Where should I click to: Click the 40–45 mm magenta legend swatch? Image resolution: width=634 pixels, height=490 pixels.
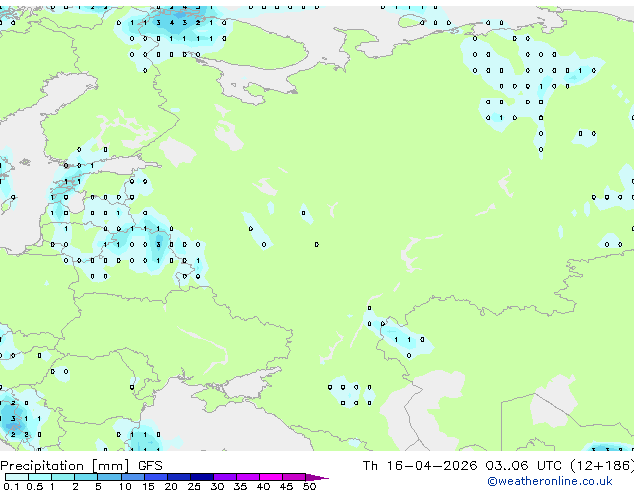(x=271, y=477)
